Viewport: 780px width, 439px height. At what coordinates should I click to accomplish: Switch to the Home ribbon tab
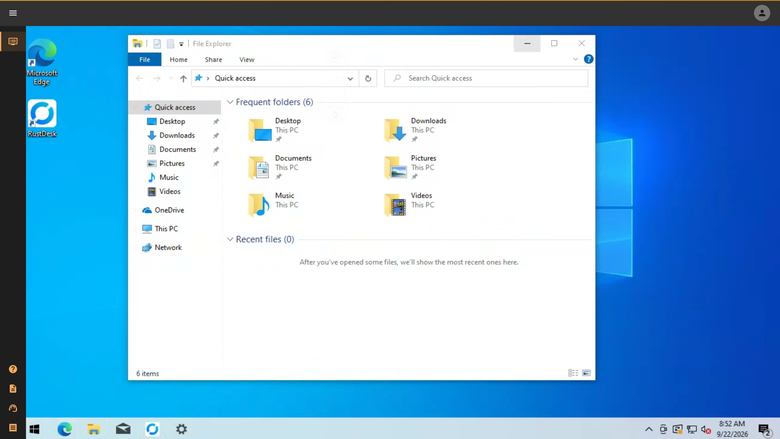(x=178, y=60)
